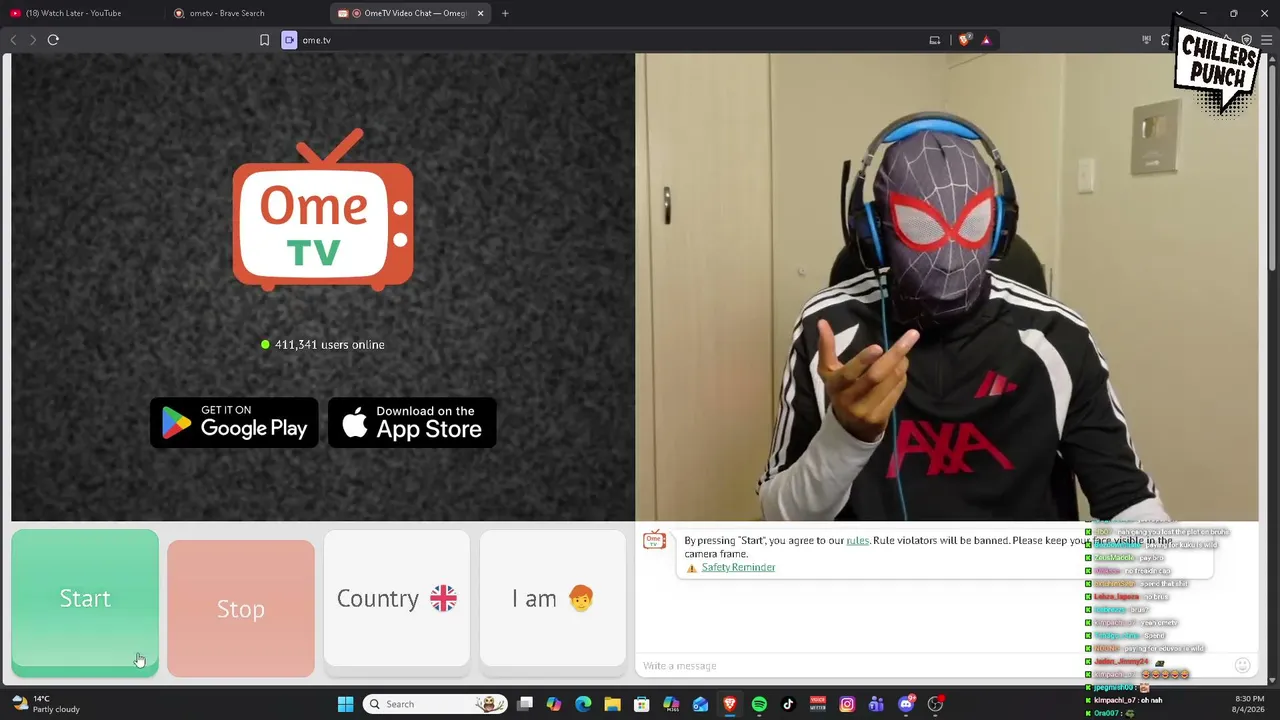Open Microsoft Copilot from taskbar
This screenshot has height=720, width=1280.
point(554,704)
